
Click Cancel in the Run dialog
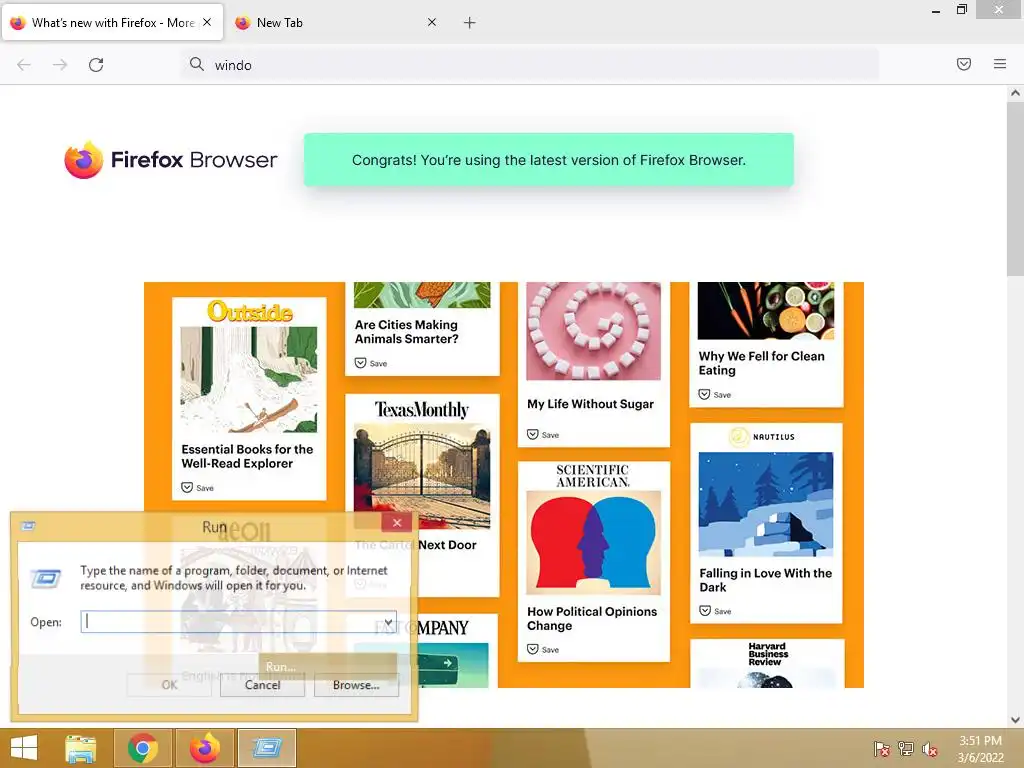point(263,685)
